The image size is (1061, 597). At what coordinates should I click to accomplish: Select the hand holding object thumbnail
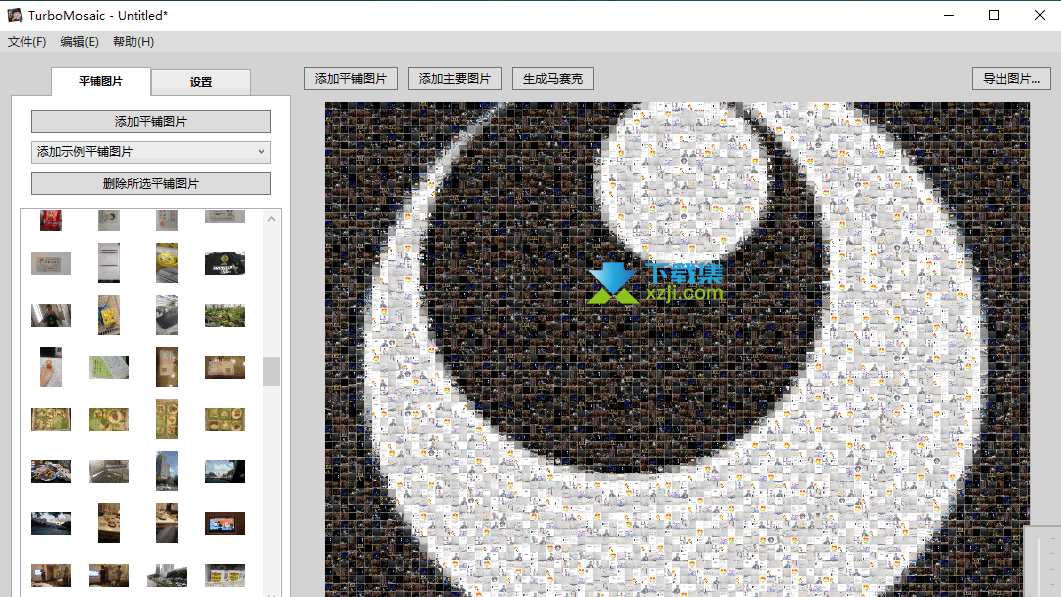click(51, 367)
